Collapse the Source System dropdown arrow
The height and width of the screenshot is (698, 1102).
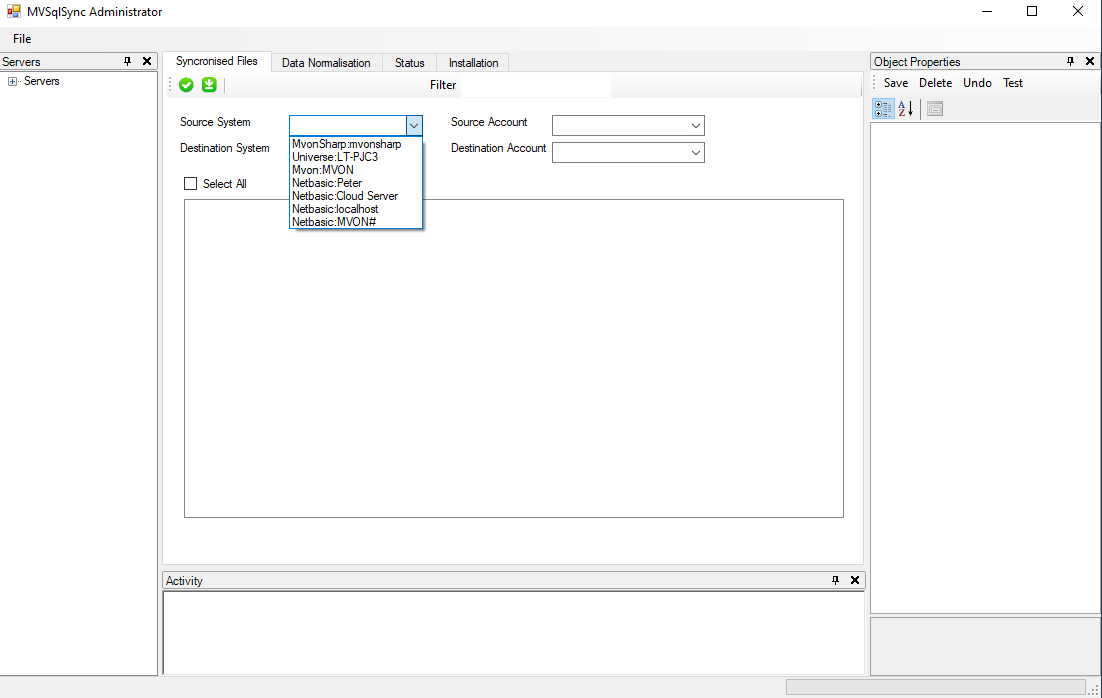click(414, 125)
